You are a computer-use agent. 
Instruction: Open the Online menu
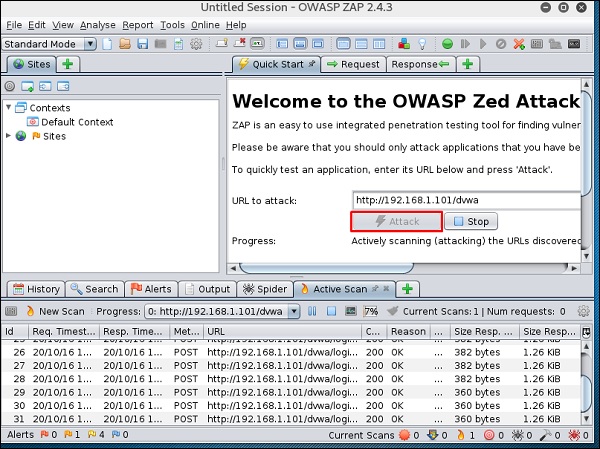click(x=205, y=25)
